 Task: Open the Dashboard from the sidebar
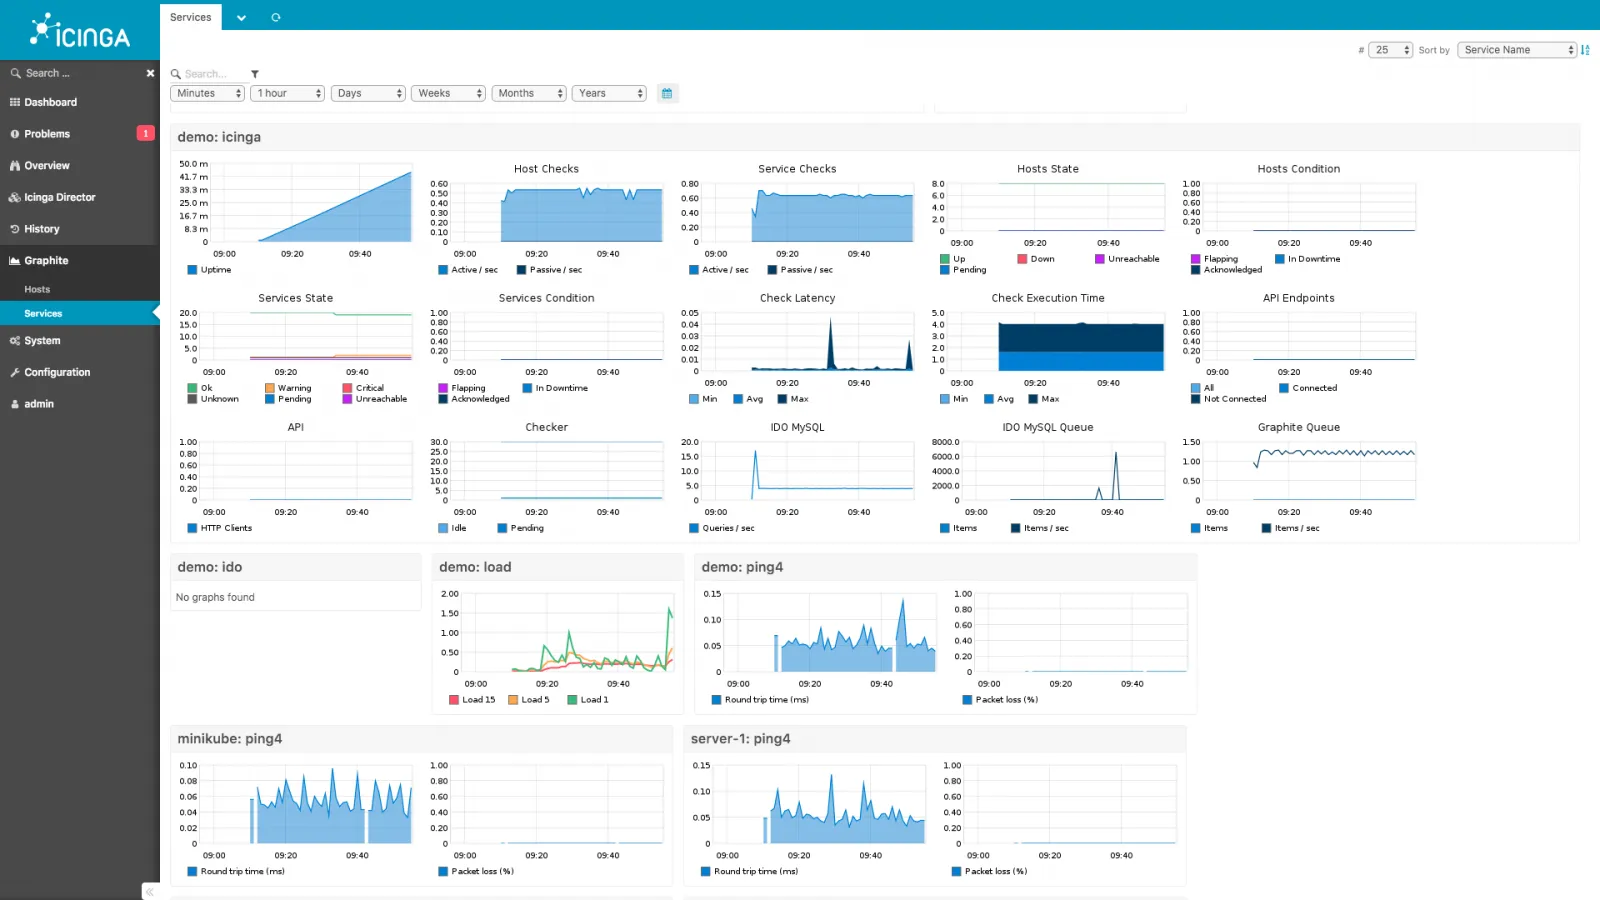(50, 102)
